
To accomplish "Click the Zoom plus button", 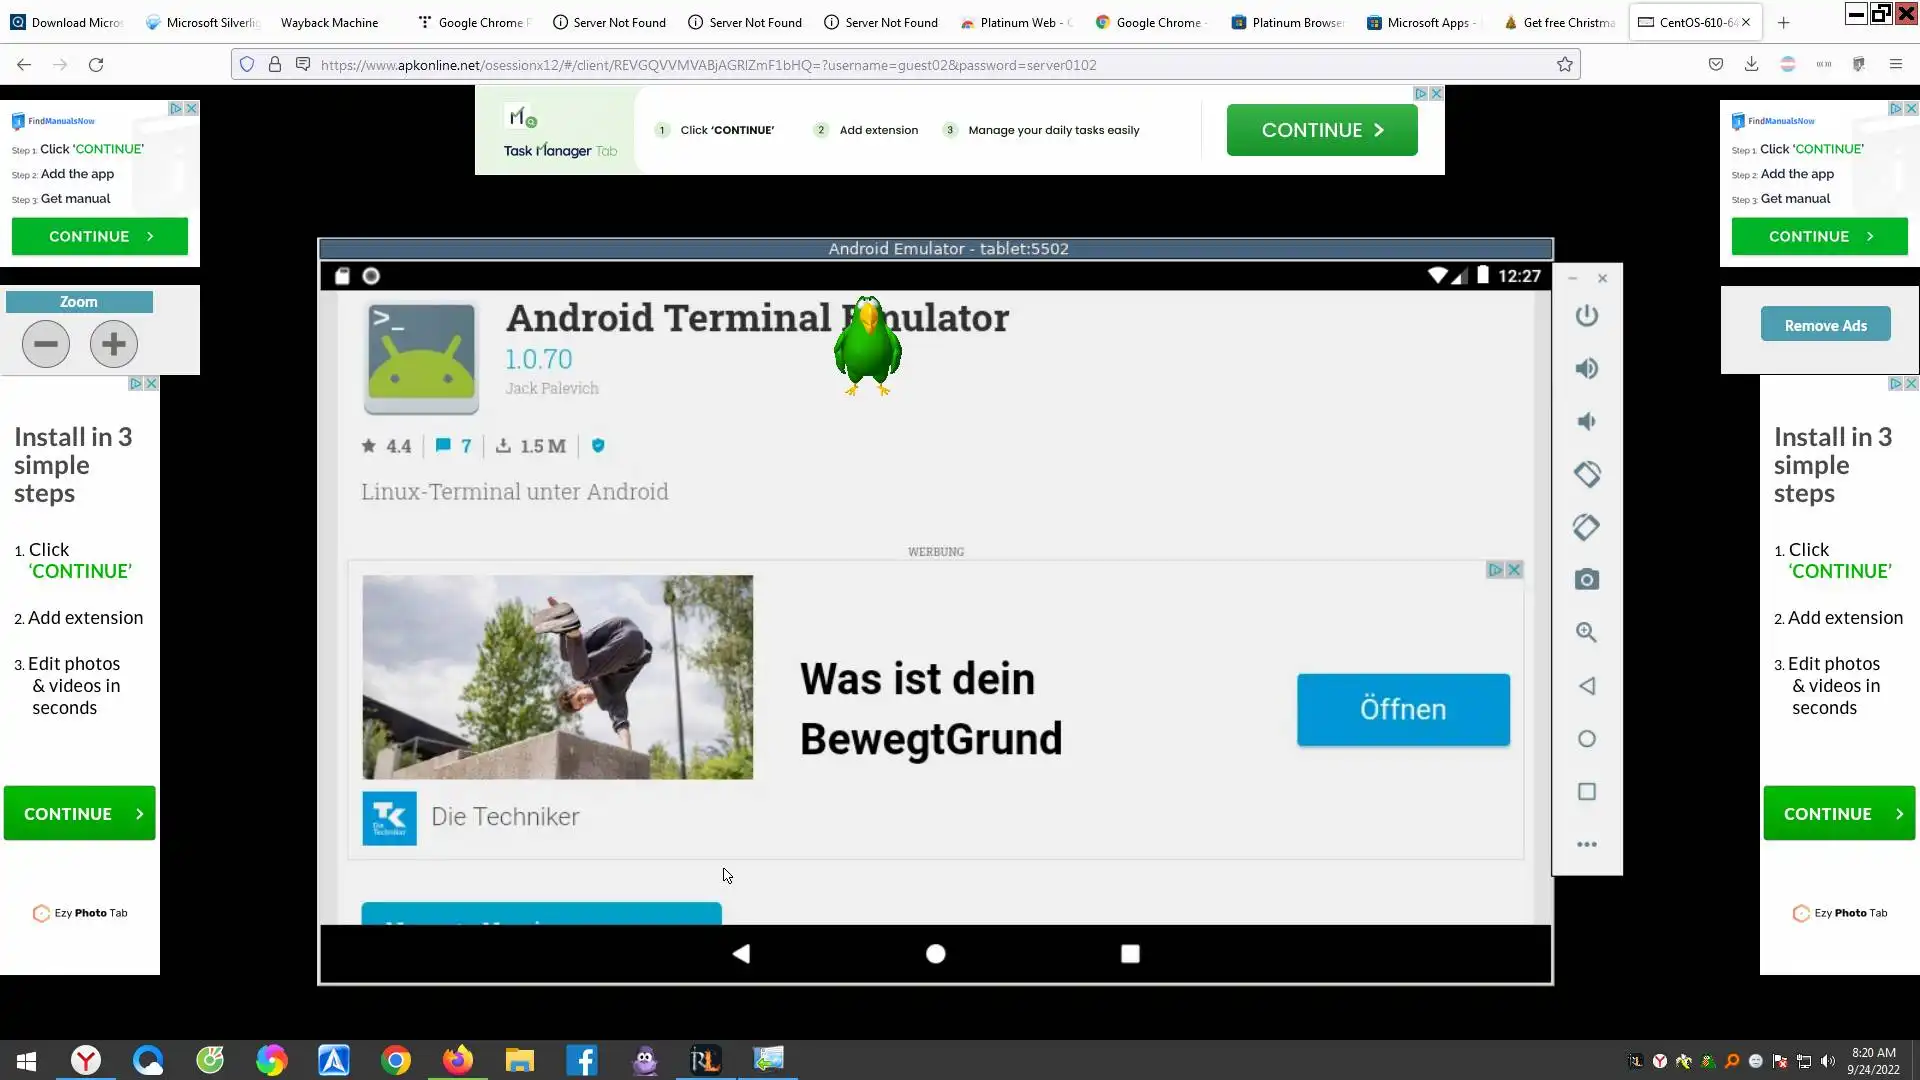I will [114, 344].
